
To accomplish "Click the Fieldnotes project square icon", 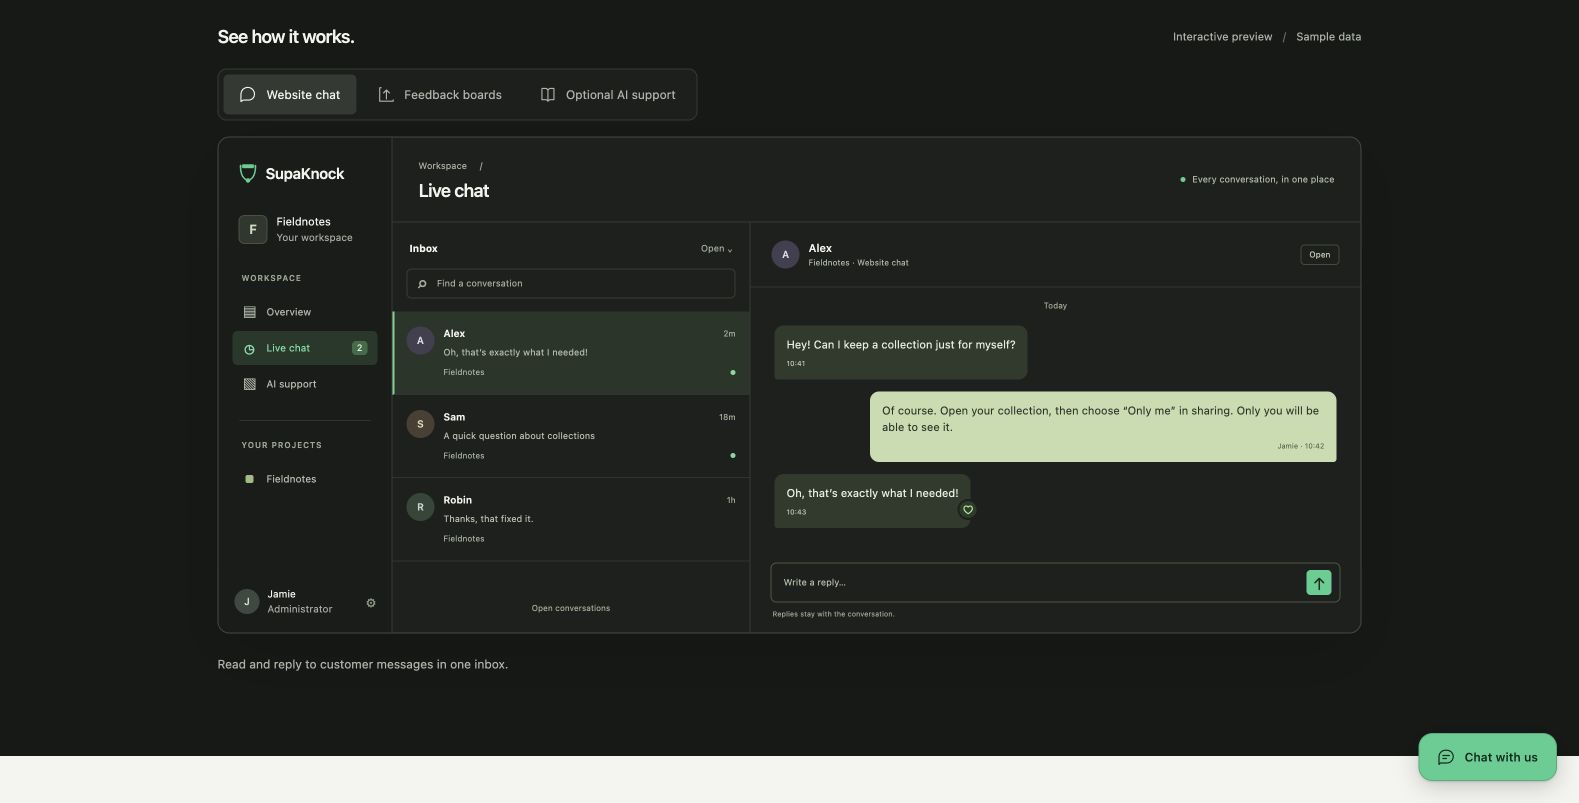I will point(249,479).
